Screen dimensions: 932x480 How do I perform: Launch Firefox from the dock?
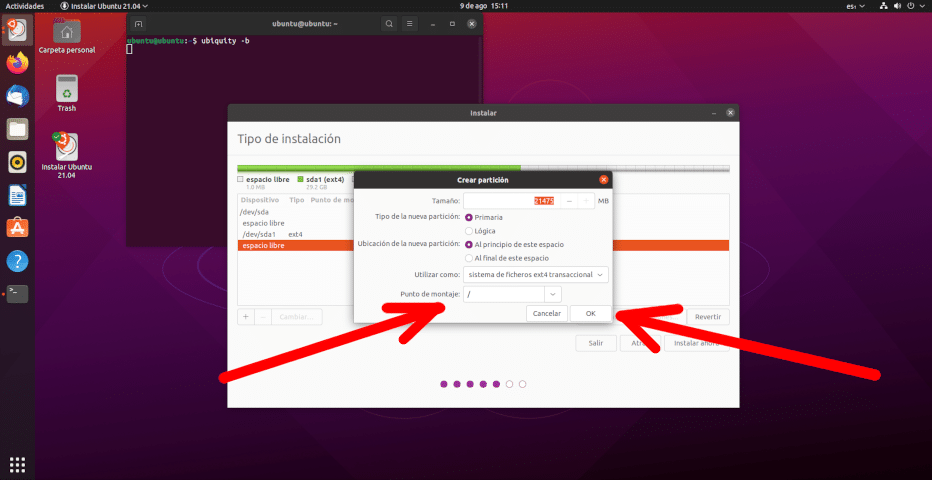[17, 63]
